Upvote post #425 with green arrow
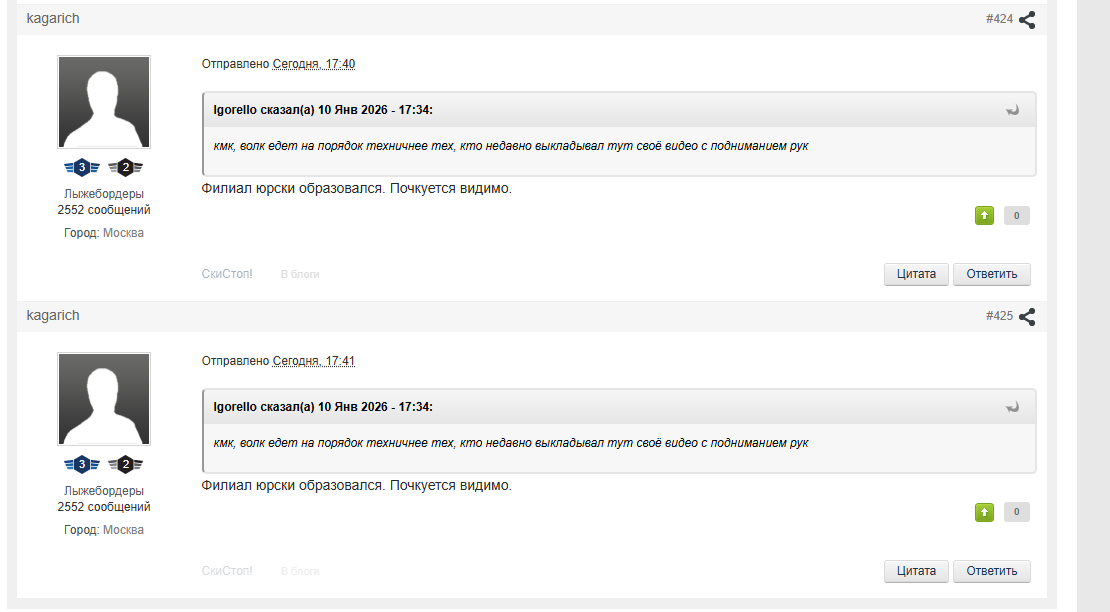This screenshot has width=1110, height=612. point(985,512)
